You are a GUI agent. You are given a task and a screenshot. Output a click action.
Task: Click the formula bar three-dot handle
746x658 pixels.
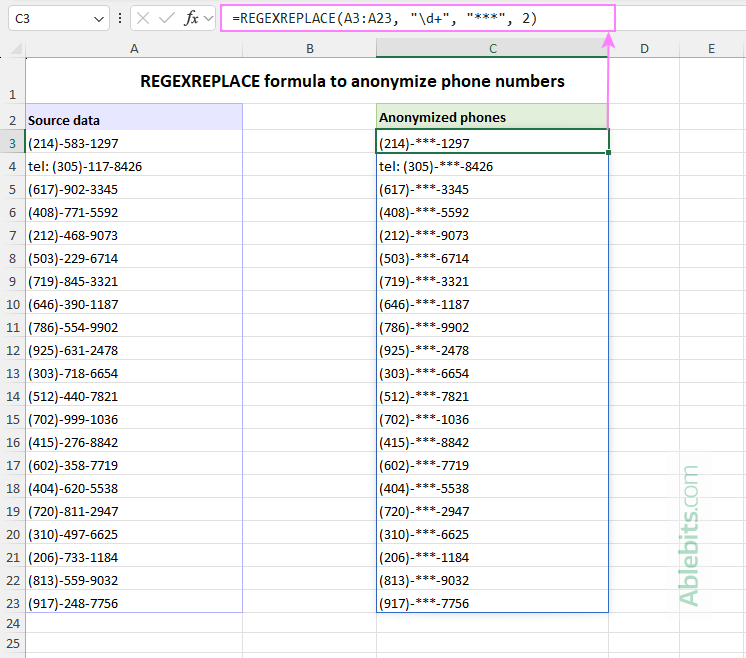pos(119,19)
